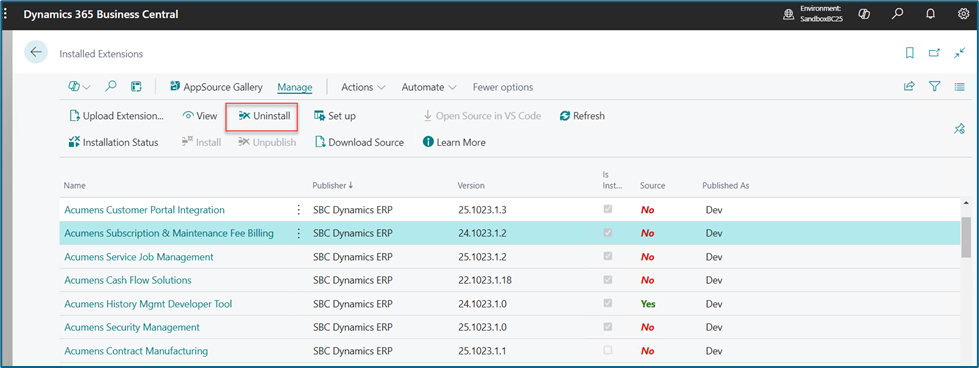Click the green Yes source value

(647, 304)
